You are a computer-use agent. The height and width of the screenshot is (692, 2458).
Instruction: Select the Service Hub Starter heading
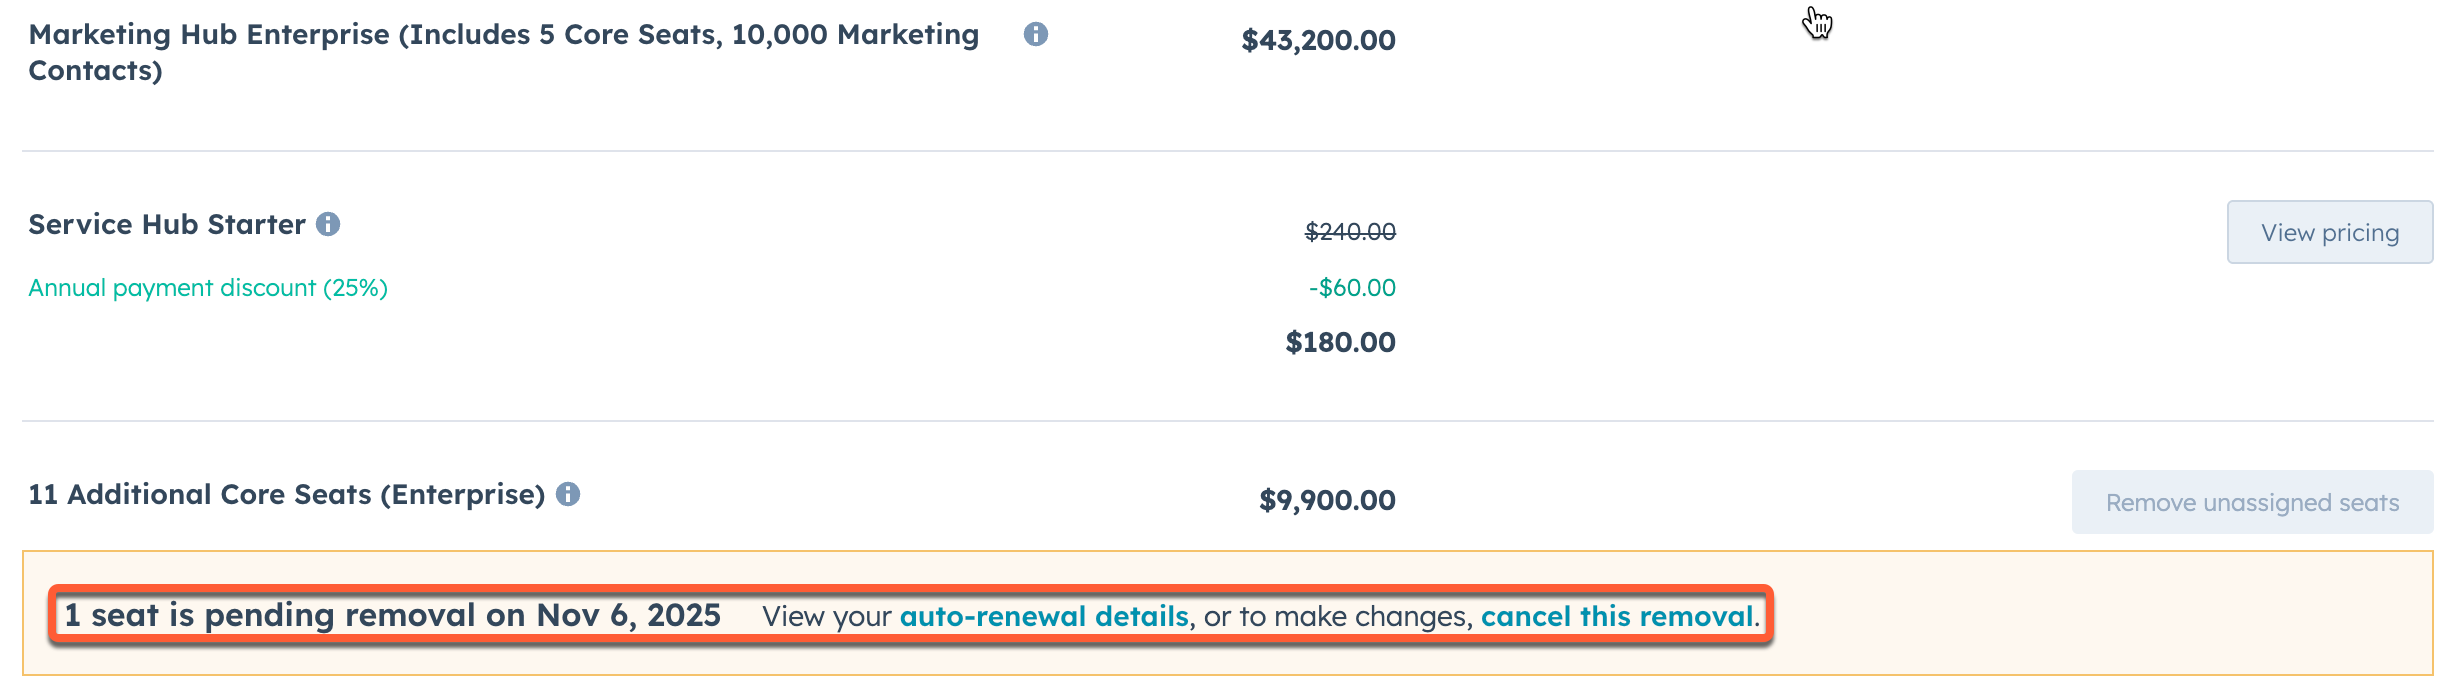coord(167,224)
